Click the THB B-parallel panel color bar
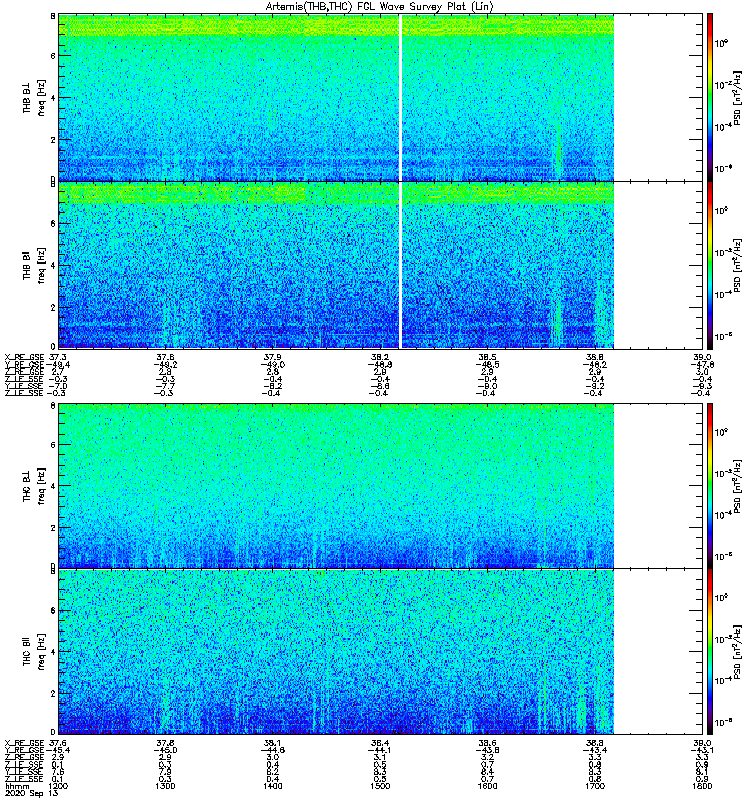The height and width of the screenshot is (800, 750). (710, 265)
